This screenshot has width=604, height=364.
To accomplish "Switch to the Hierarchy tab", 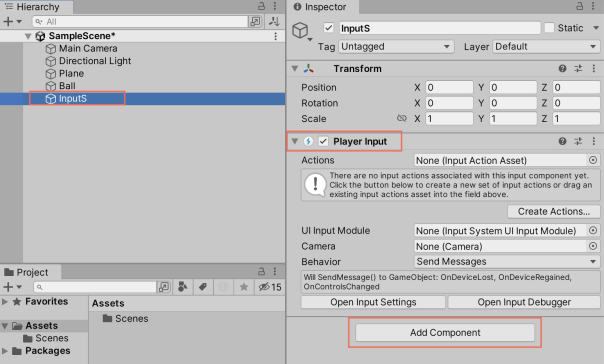I will [37, 7].
